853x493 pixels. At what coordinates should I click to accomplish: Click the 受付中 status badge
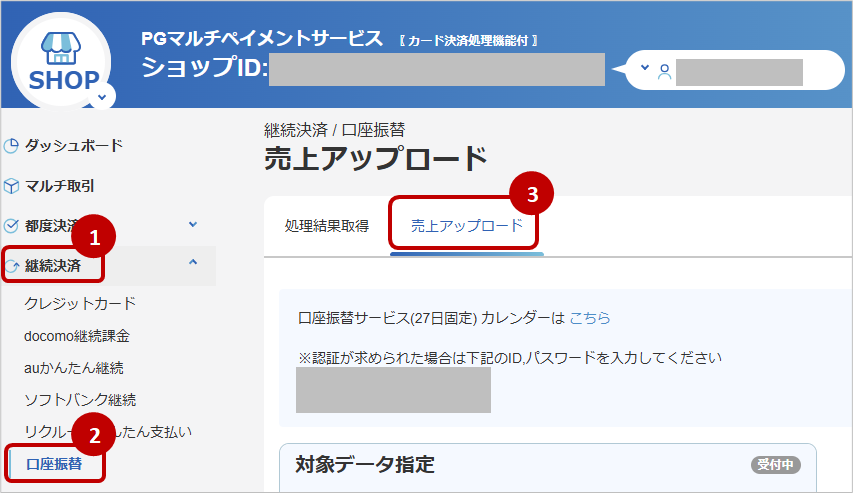coord(776,465)
